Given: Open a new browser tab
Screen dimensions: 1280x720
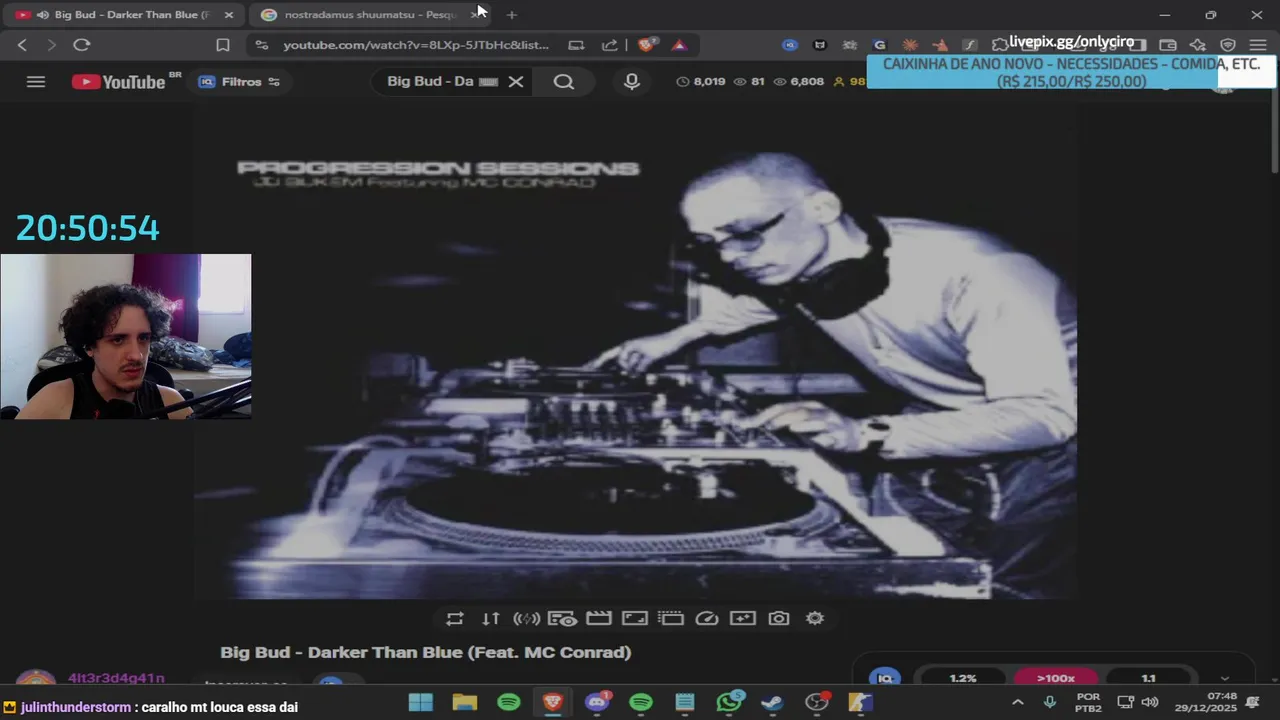Looking at the screenshot, I should (x=512, y=15).
